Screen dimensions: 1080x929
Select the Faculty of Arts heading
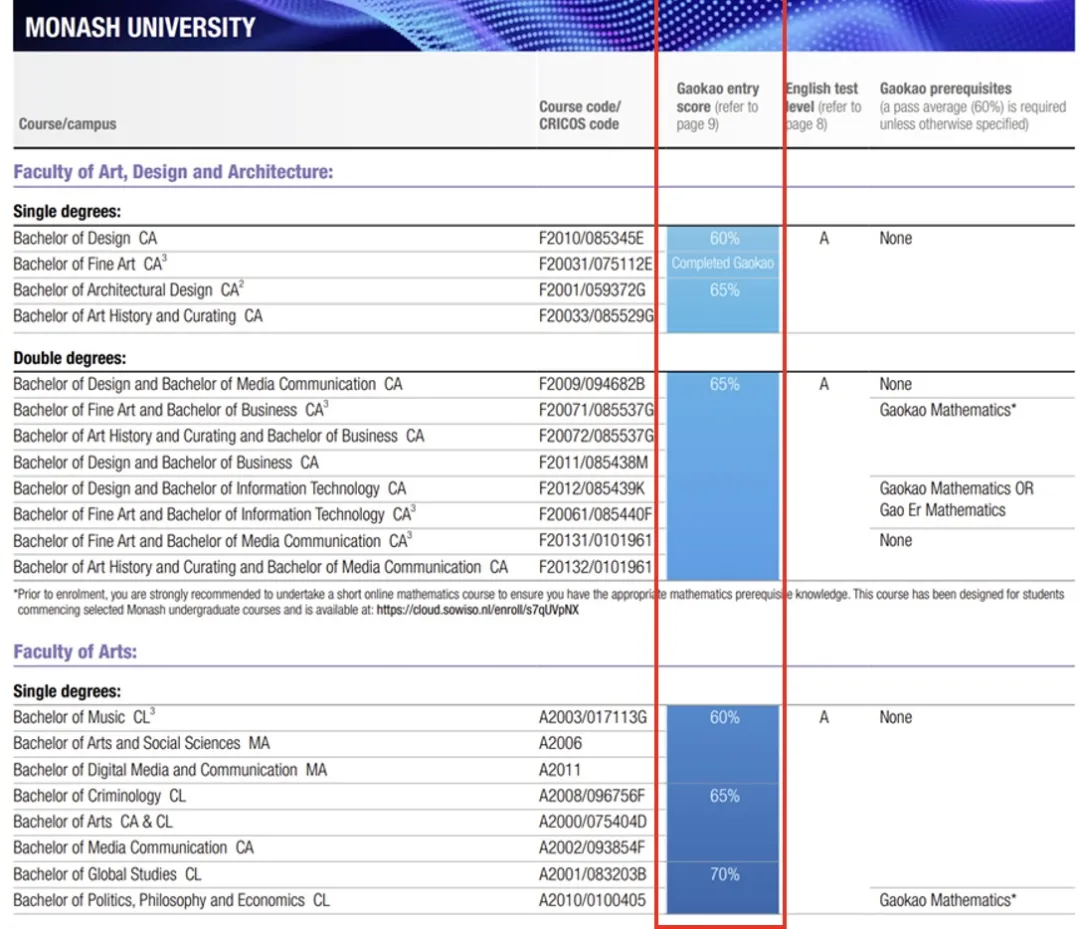75,652
